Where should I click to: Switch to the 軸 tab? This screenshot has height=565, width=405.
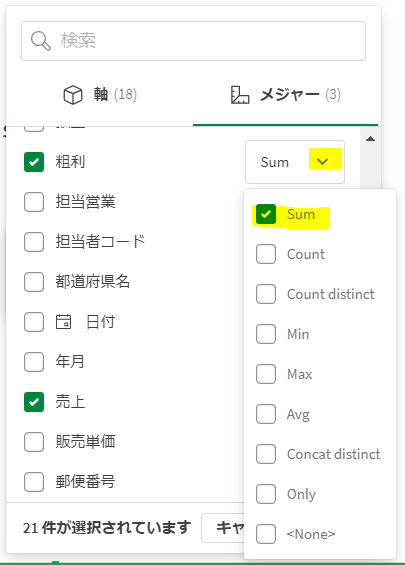click(x=100, y=95)
